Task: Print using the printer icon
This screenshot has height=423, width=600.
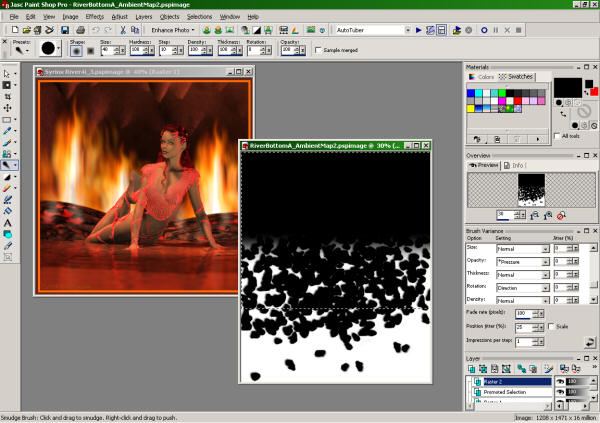Action: (x=80, y=30)
